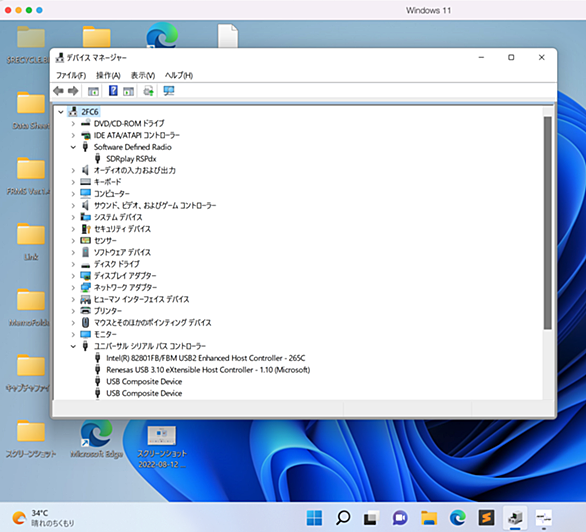Open the Sublime Text taskbar icon
This screenshot has width=586, height=532.
[486, 518]
